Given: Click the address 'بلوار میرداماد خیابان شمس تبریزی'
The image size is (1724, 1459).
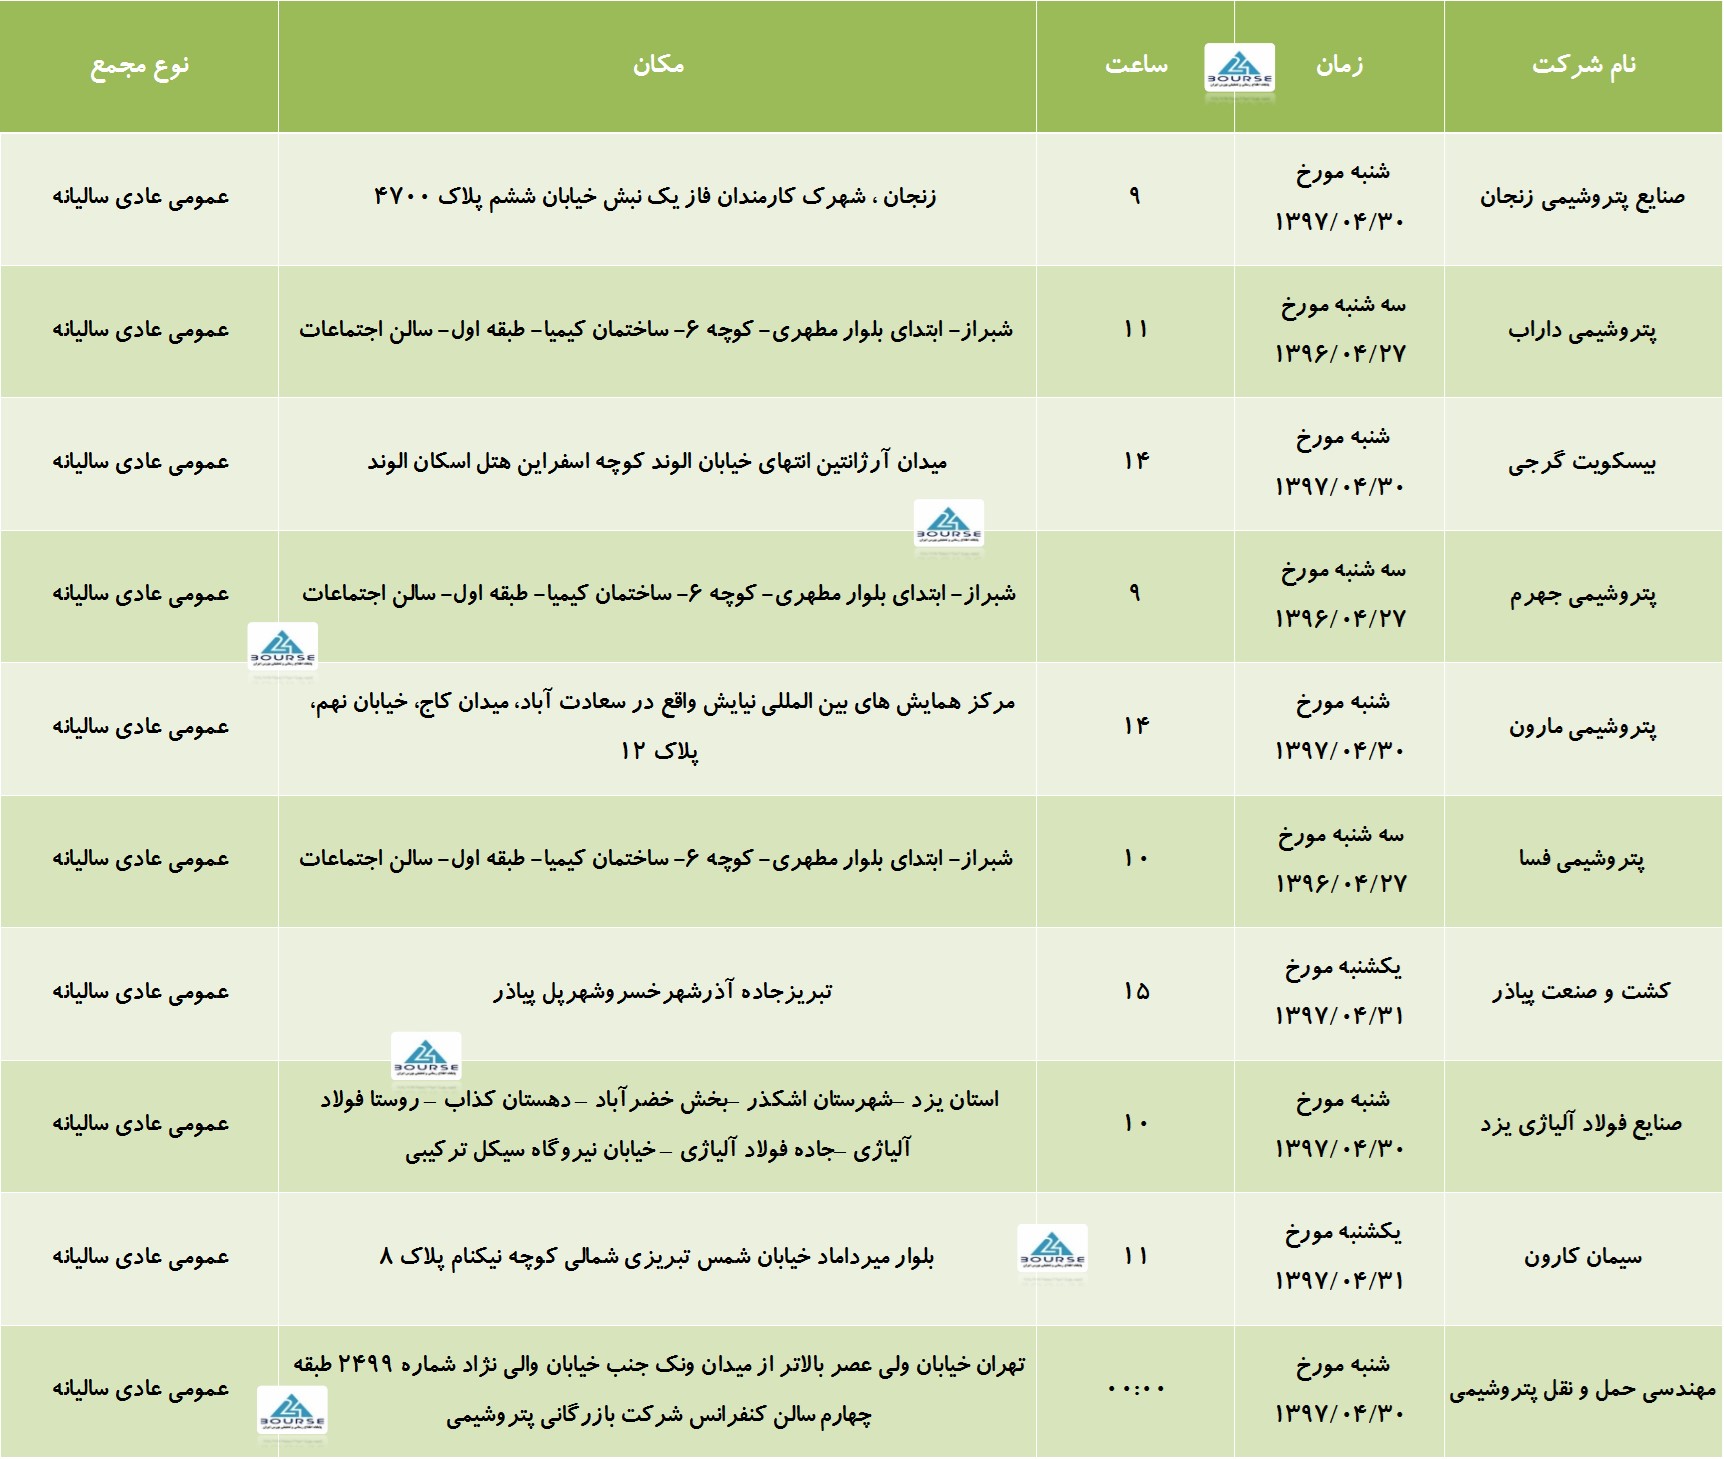Looking at the screenshot, I should (657, 1257).
